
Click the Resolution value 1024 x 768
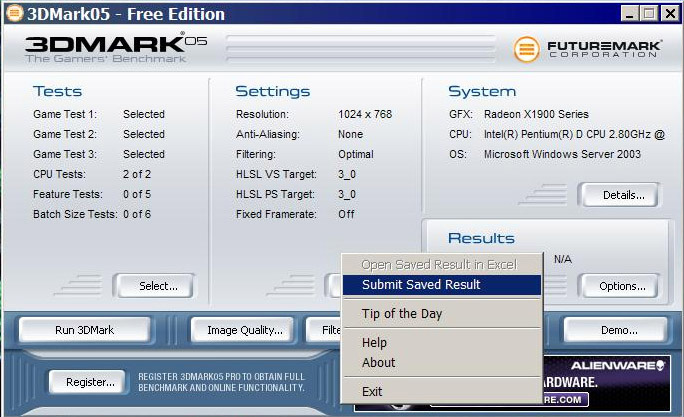tap(365, 114)
